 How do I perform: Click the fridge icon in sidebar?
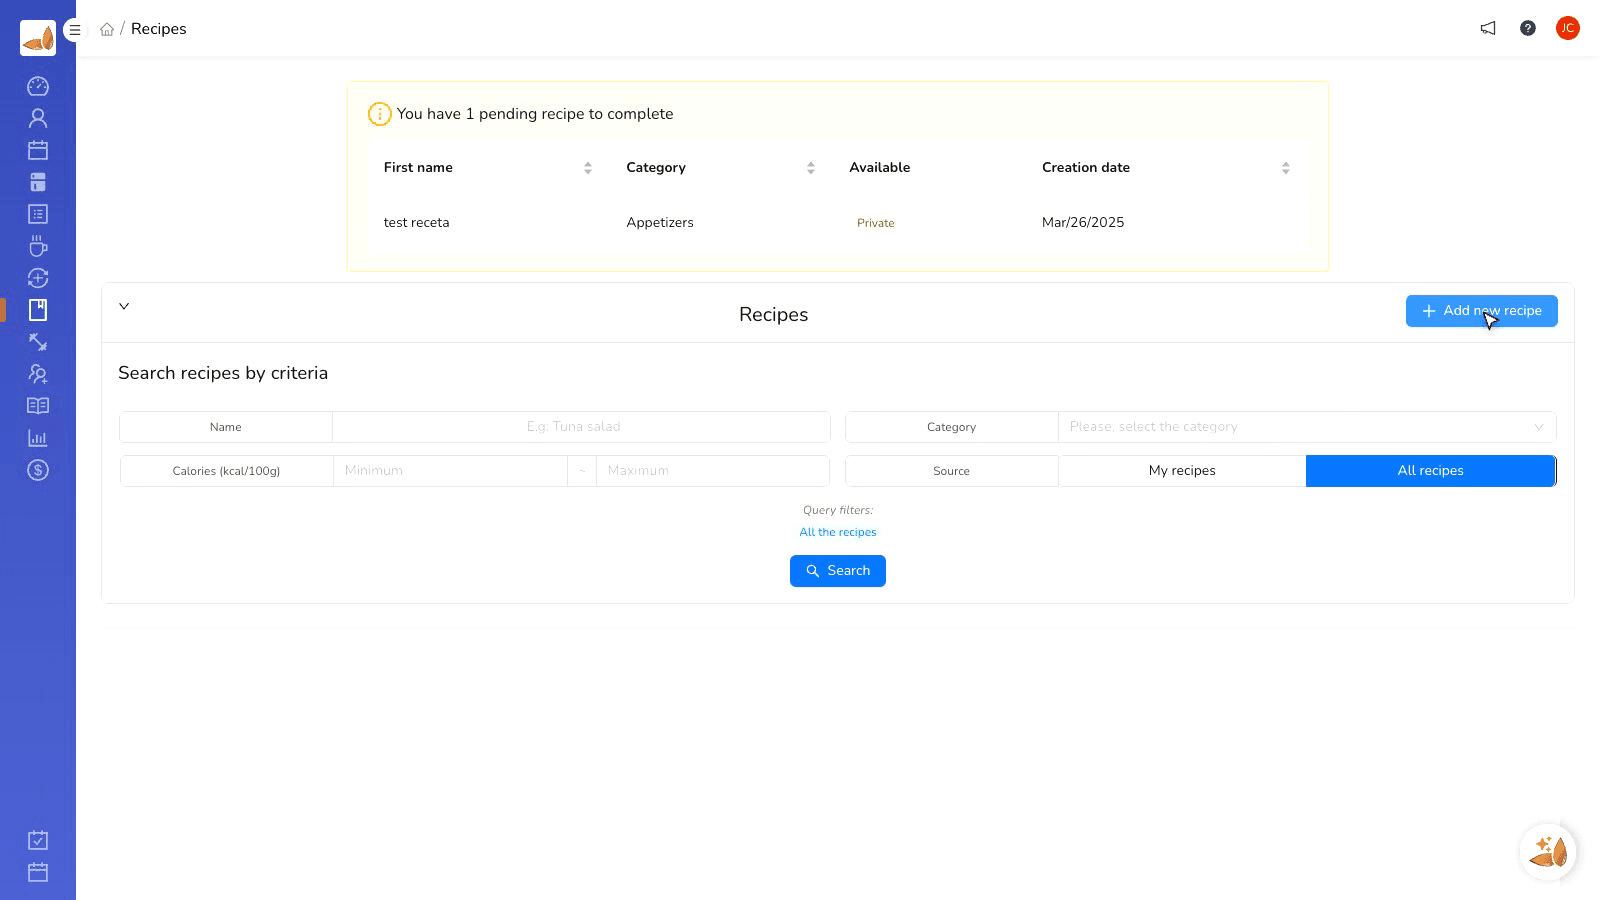(x=38, y=182)
